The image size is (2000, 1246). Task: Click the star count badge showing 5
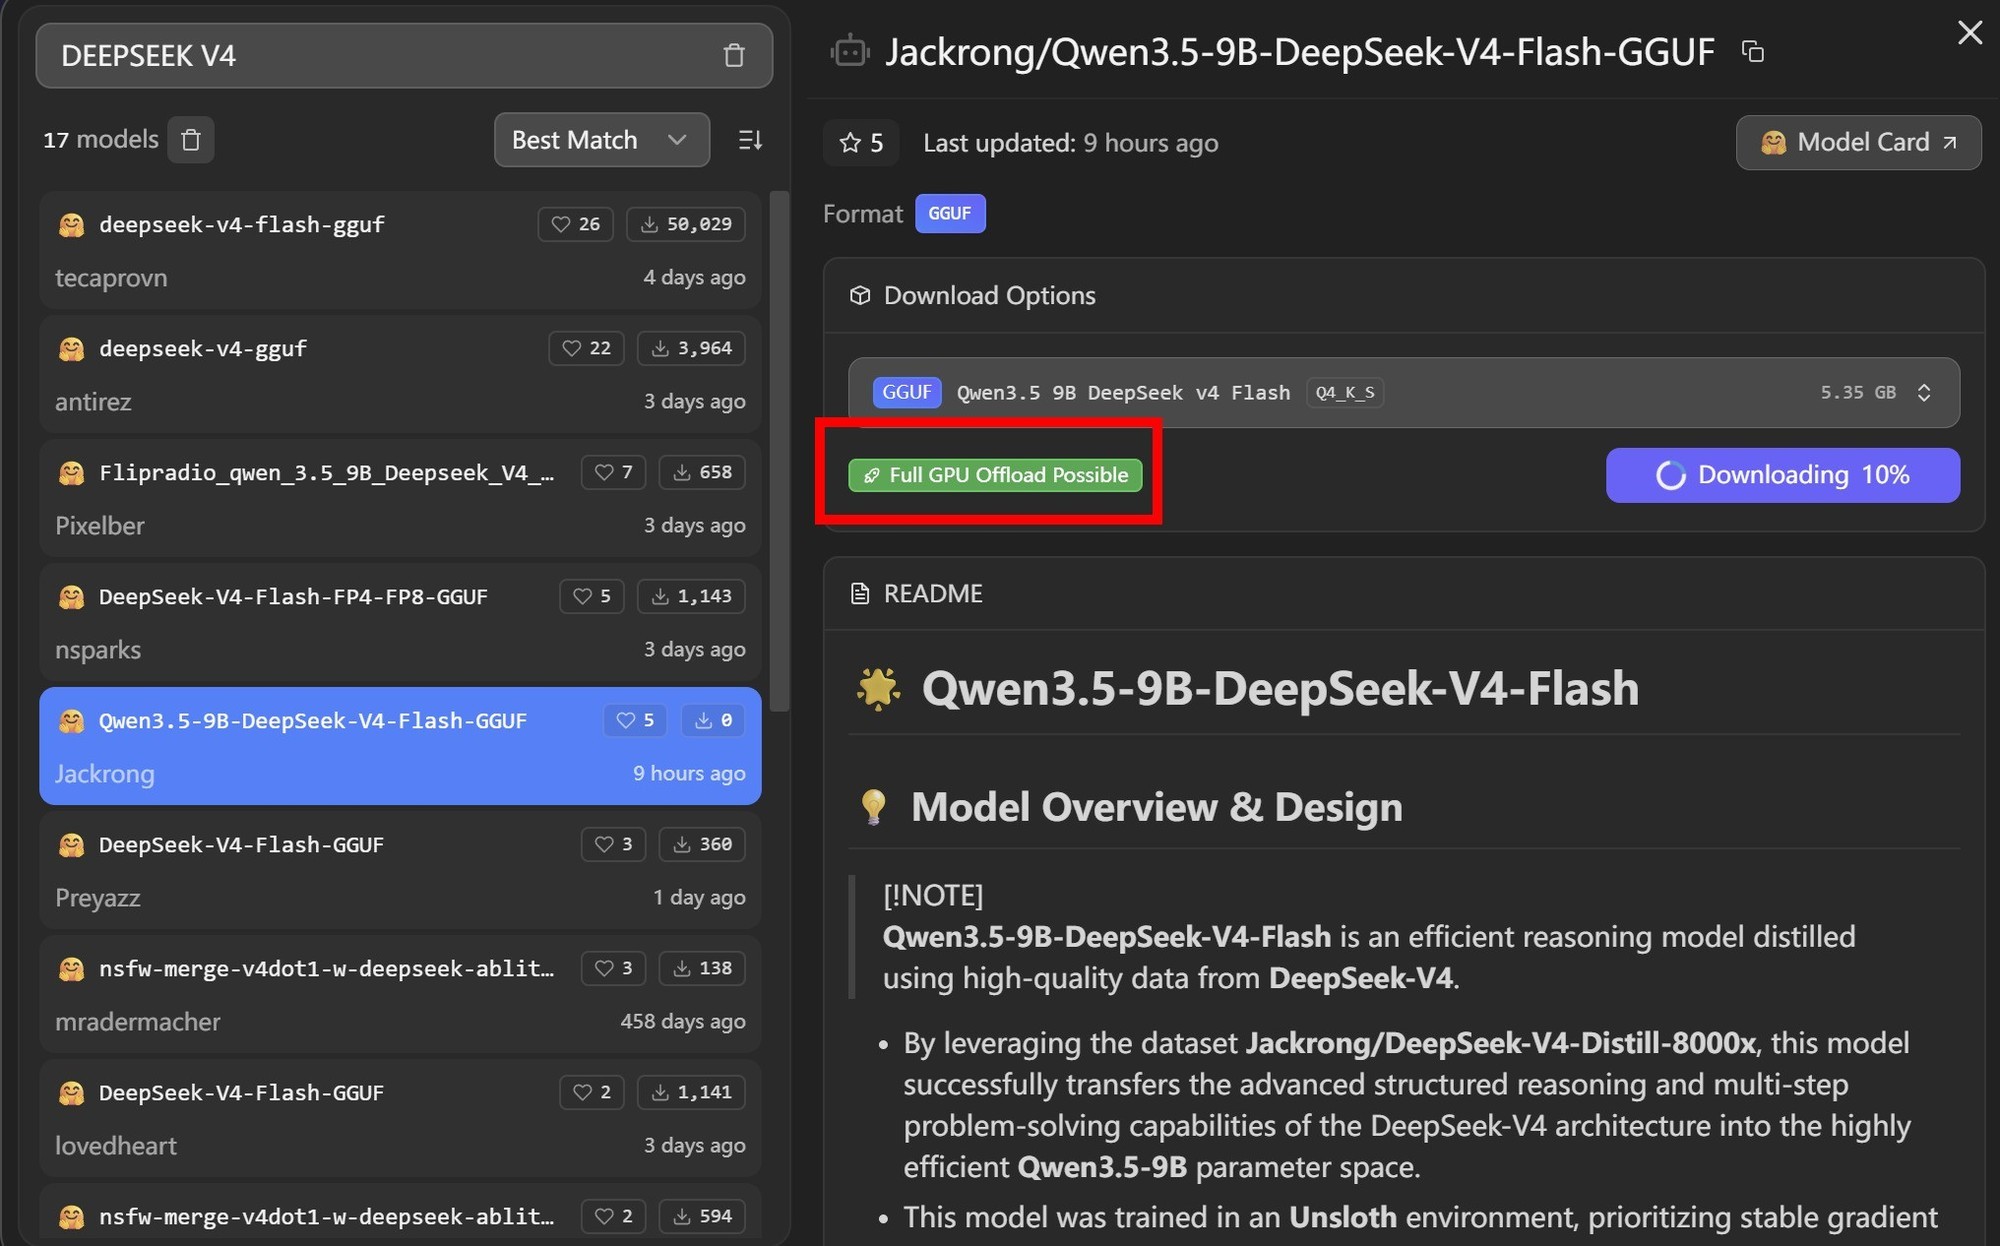[x=861, y=143]
